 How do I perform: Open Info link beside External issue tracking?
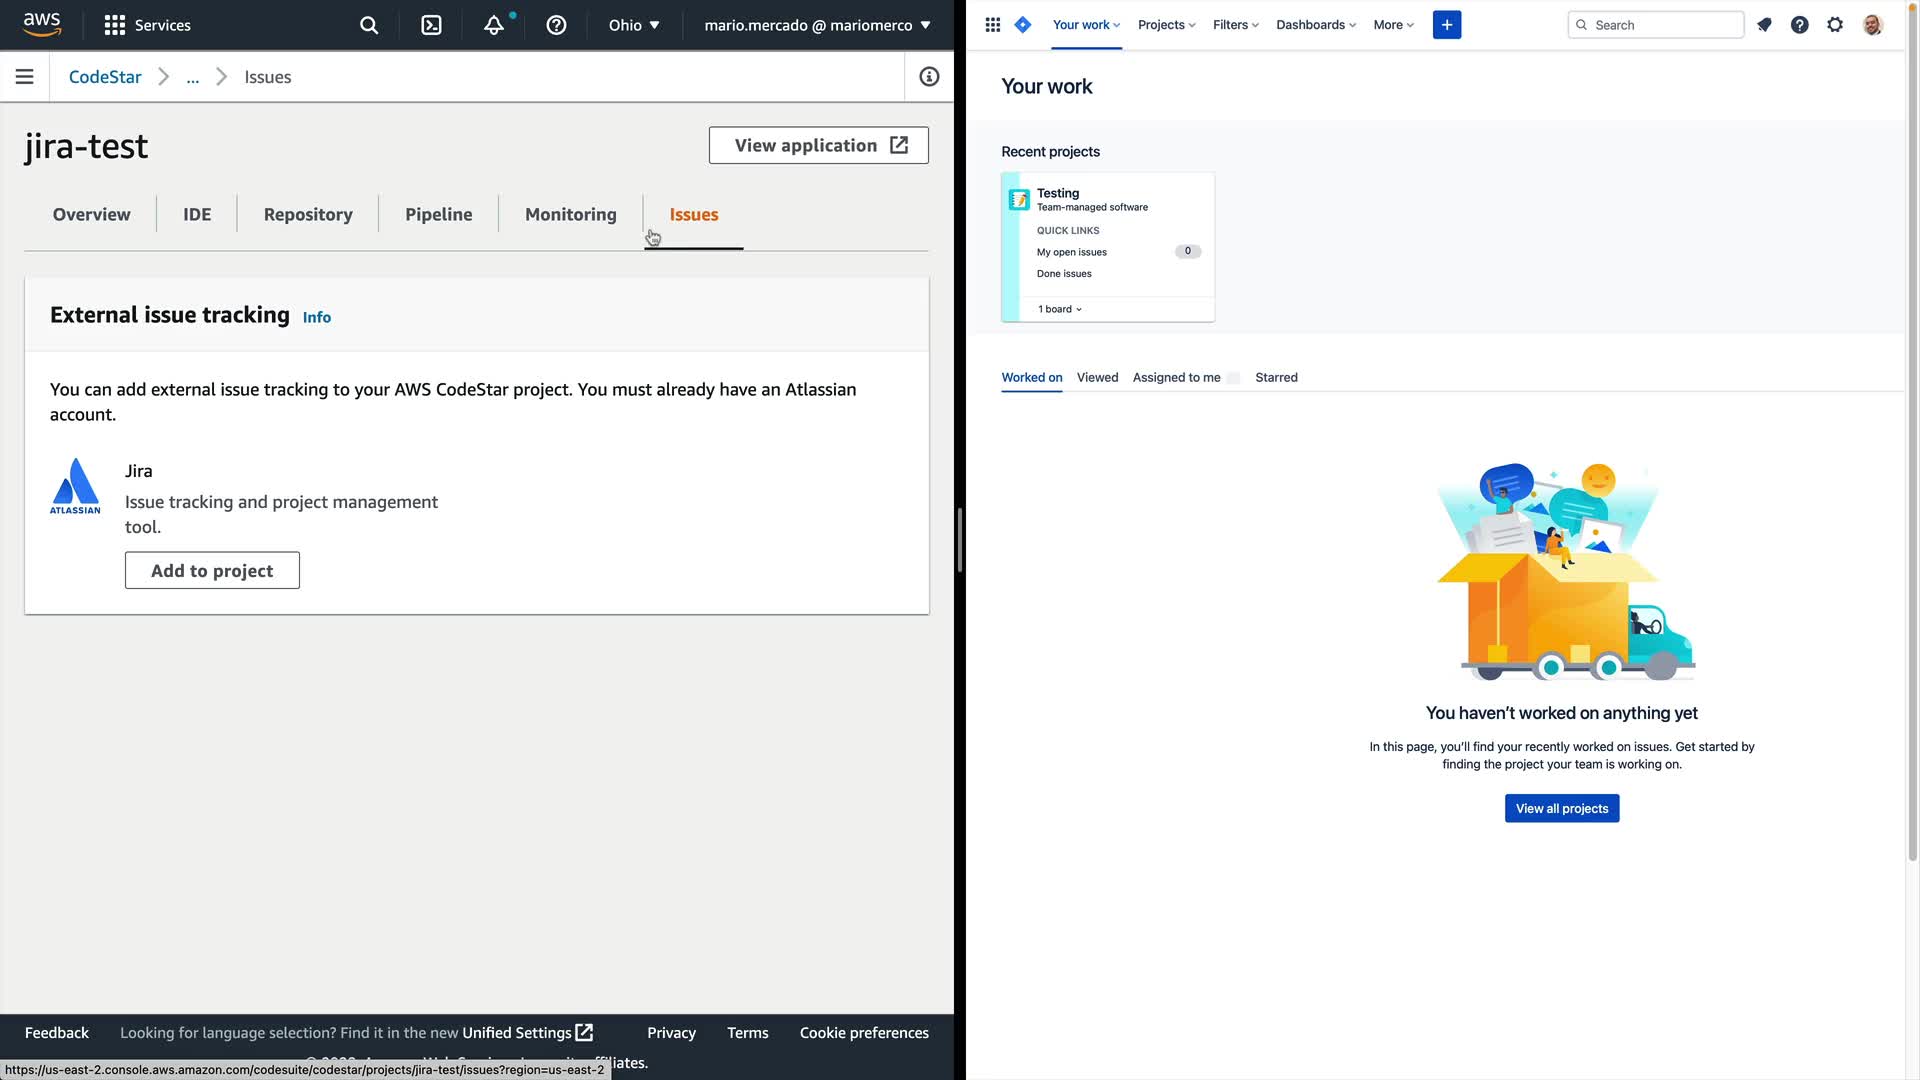coord(316,317)
